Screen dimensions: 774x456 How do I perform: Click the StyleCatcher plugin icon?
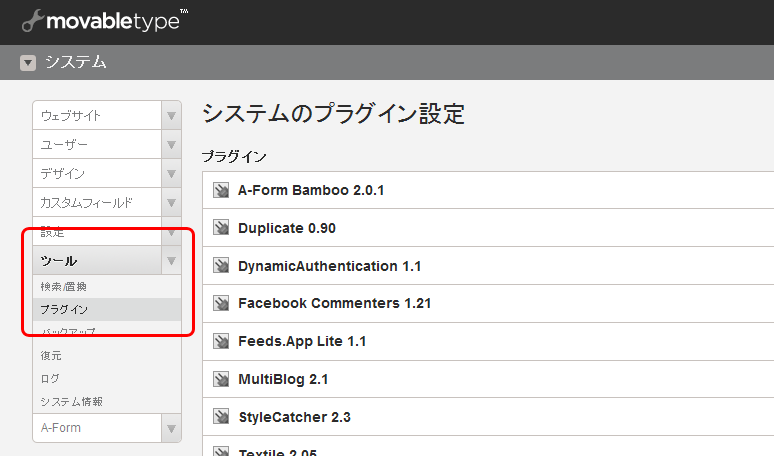coord(221,417)
